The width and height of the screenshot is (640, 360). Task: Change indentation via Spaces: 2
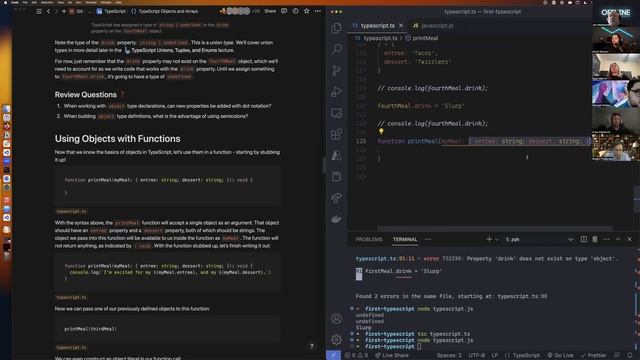point(449,356)
